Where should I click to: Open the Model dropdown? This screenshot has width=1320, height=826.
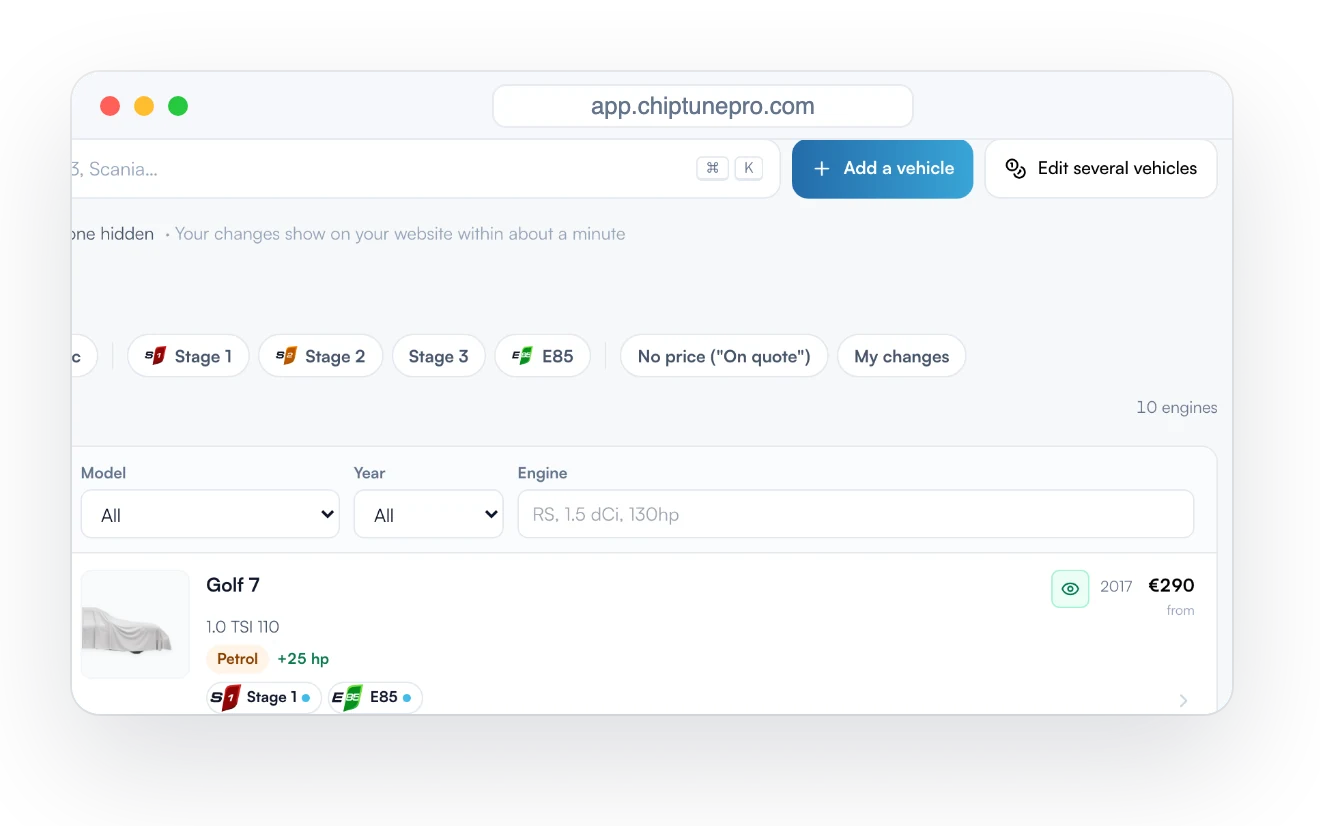pyautogui.click(x=210, y=514)
